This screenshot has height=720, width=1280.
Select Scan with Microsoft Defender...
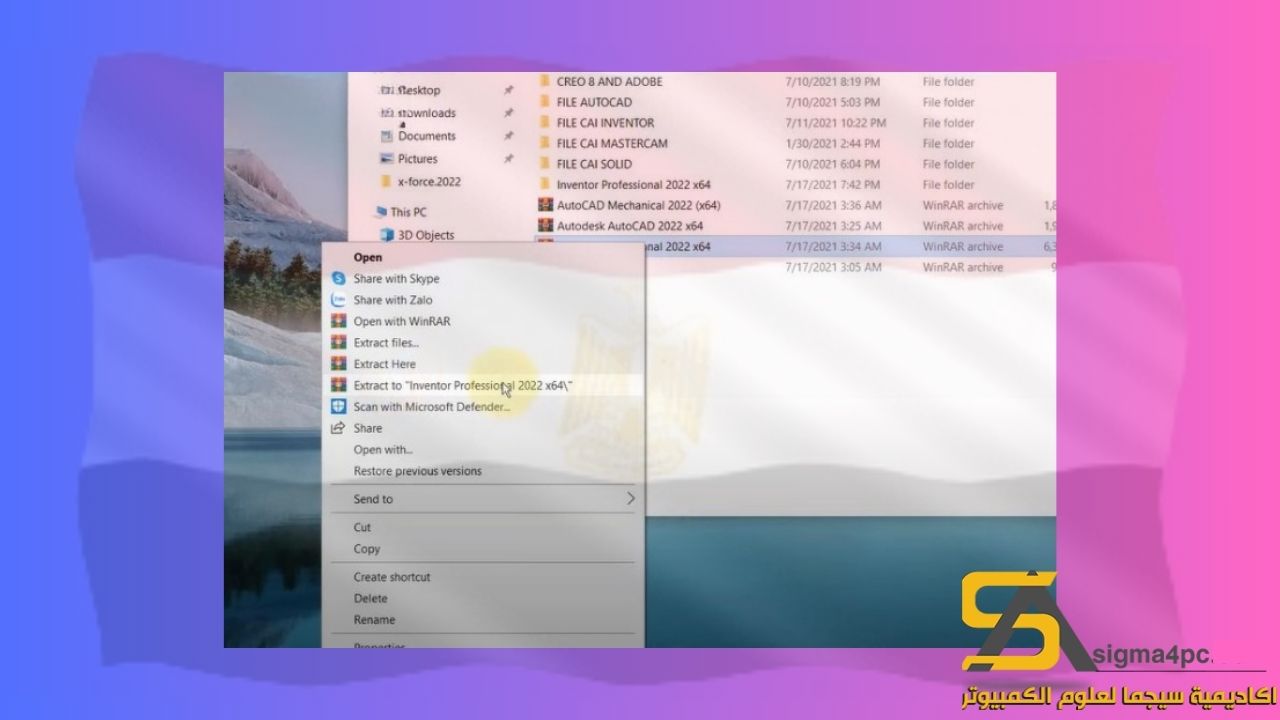tap(432, 407)
